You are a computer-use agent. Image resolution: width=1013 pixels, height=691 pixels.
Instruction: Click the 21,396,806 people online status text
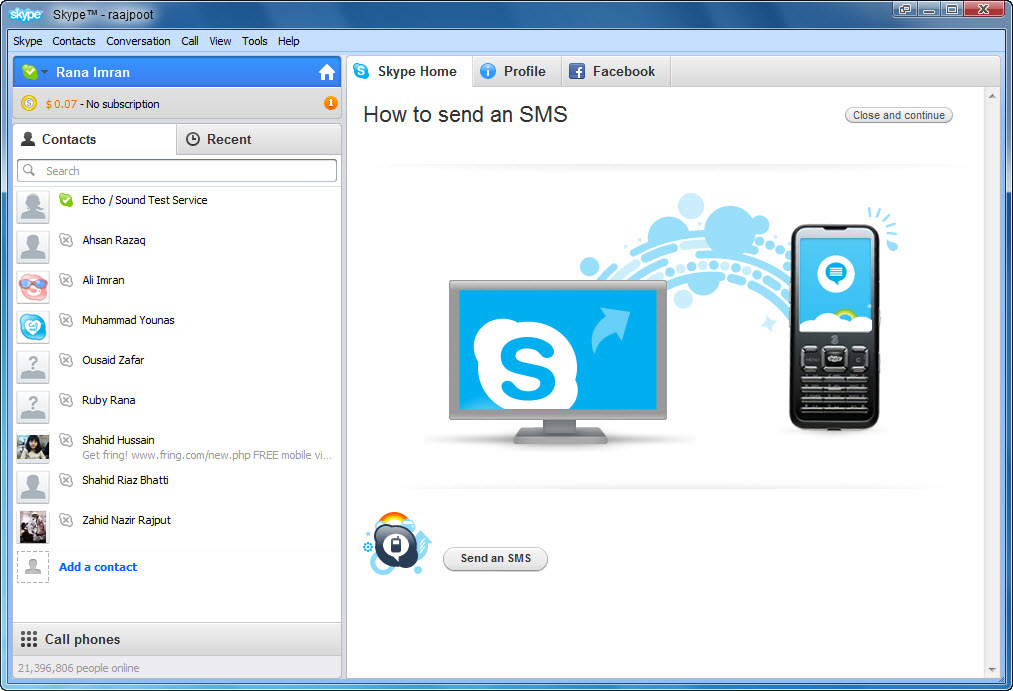tap(79, 668)
